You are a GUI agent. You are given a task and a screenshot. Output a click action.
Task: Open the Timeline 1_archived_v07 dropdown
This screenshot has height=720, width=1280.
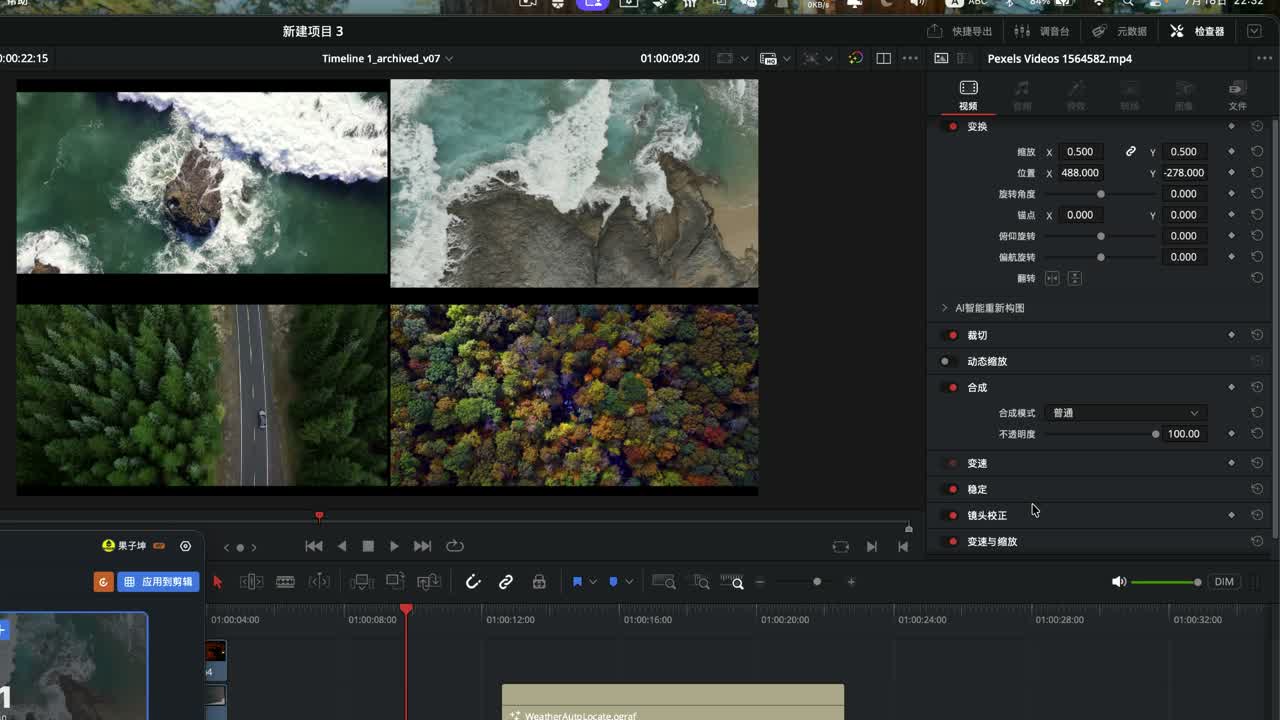(x=388, y=59)
